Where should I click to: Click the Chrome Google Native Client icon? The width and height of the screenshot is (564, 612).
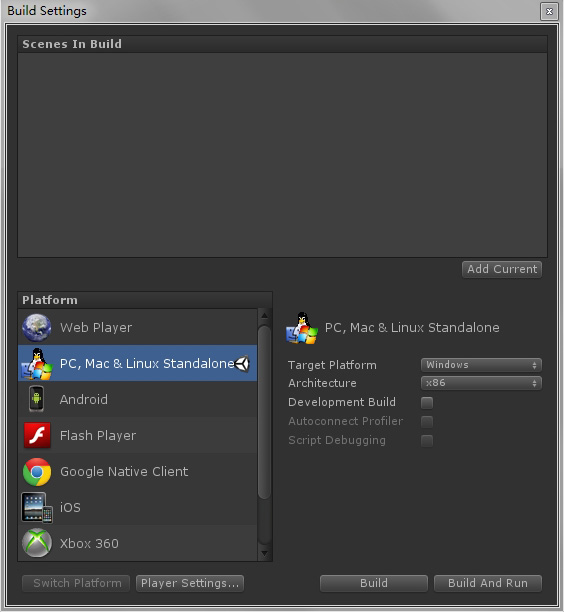pyautogui.click(x=37, y=471)
